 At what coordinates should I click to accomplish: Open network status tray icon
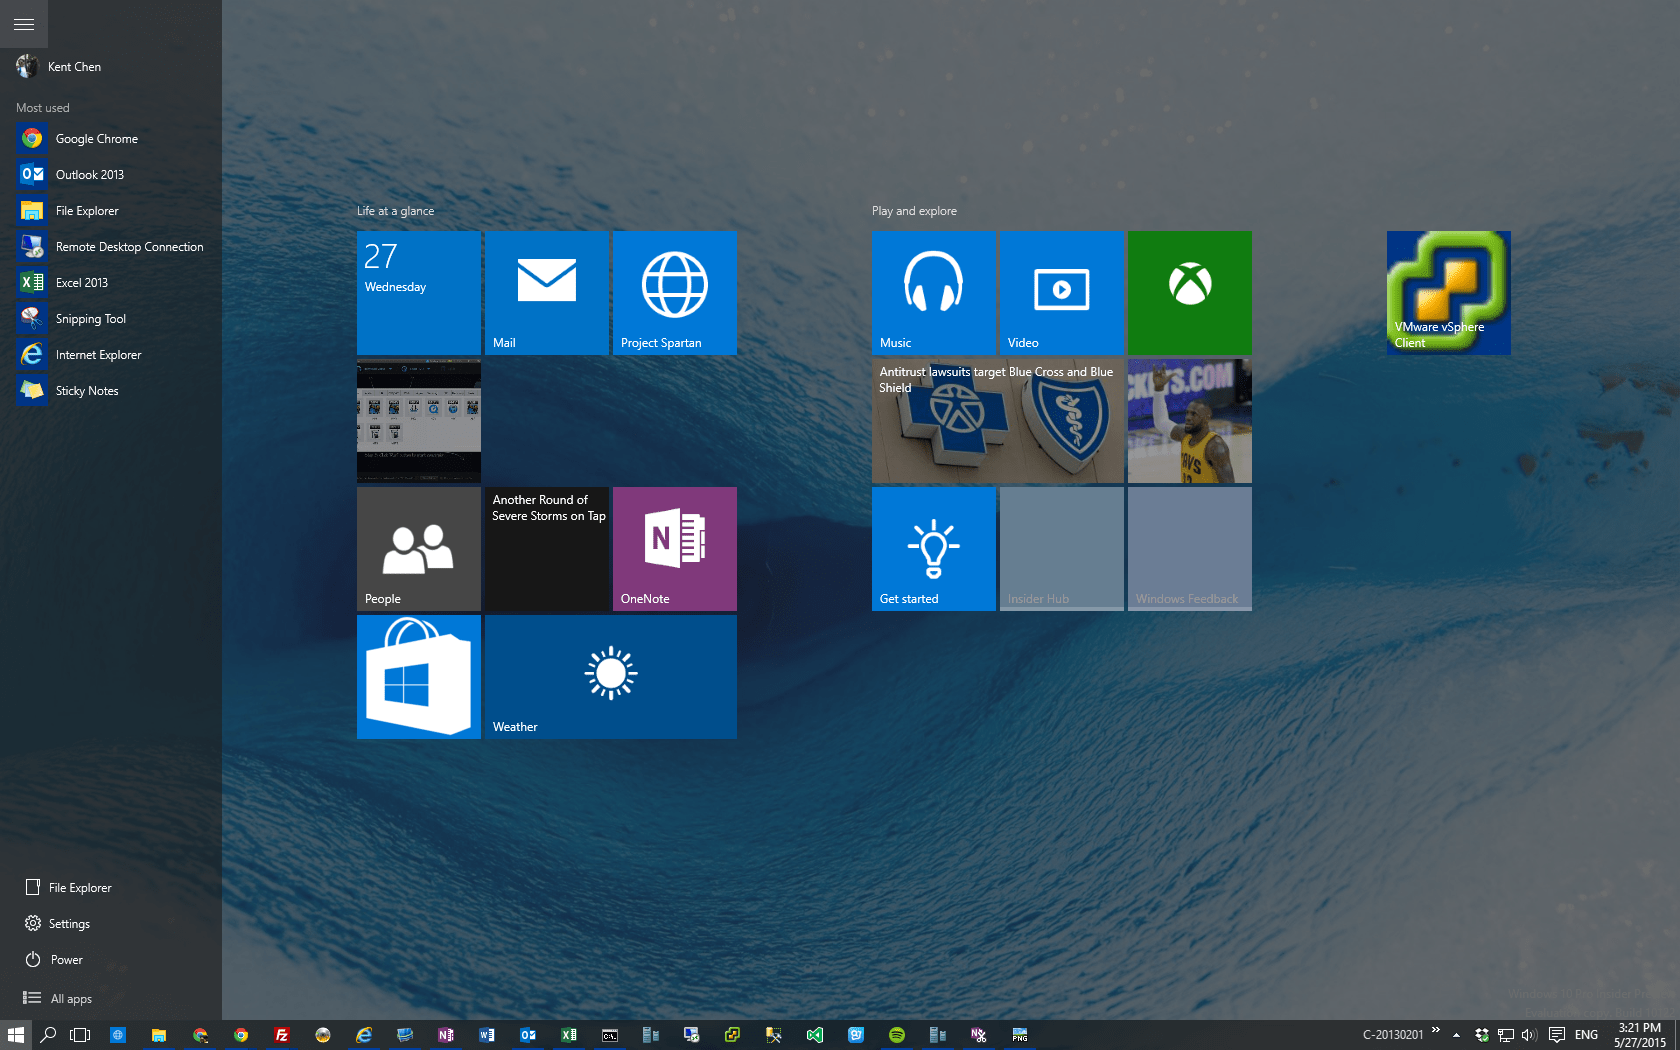(1505, 1035)
